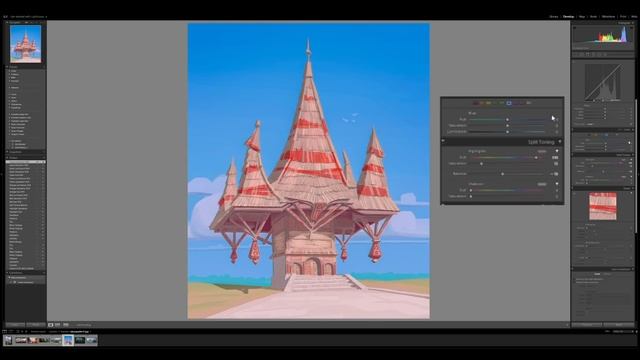
Task: Open second window display icon above filmstrip
Action: [x=11, y=331]
